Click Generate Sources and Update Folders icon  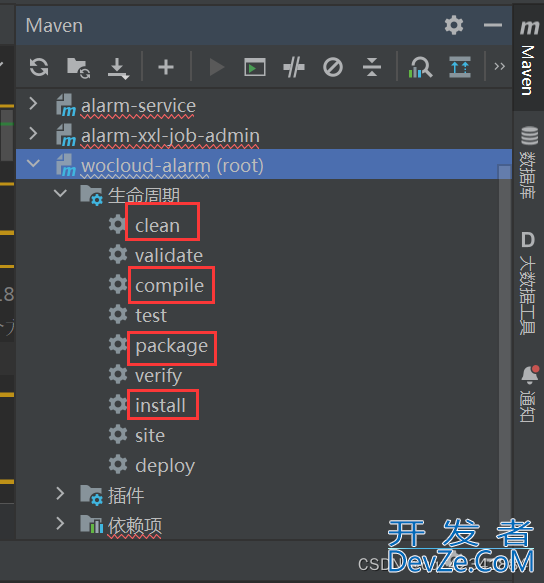click(x=78, y=68)
